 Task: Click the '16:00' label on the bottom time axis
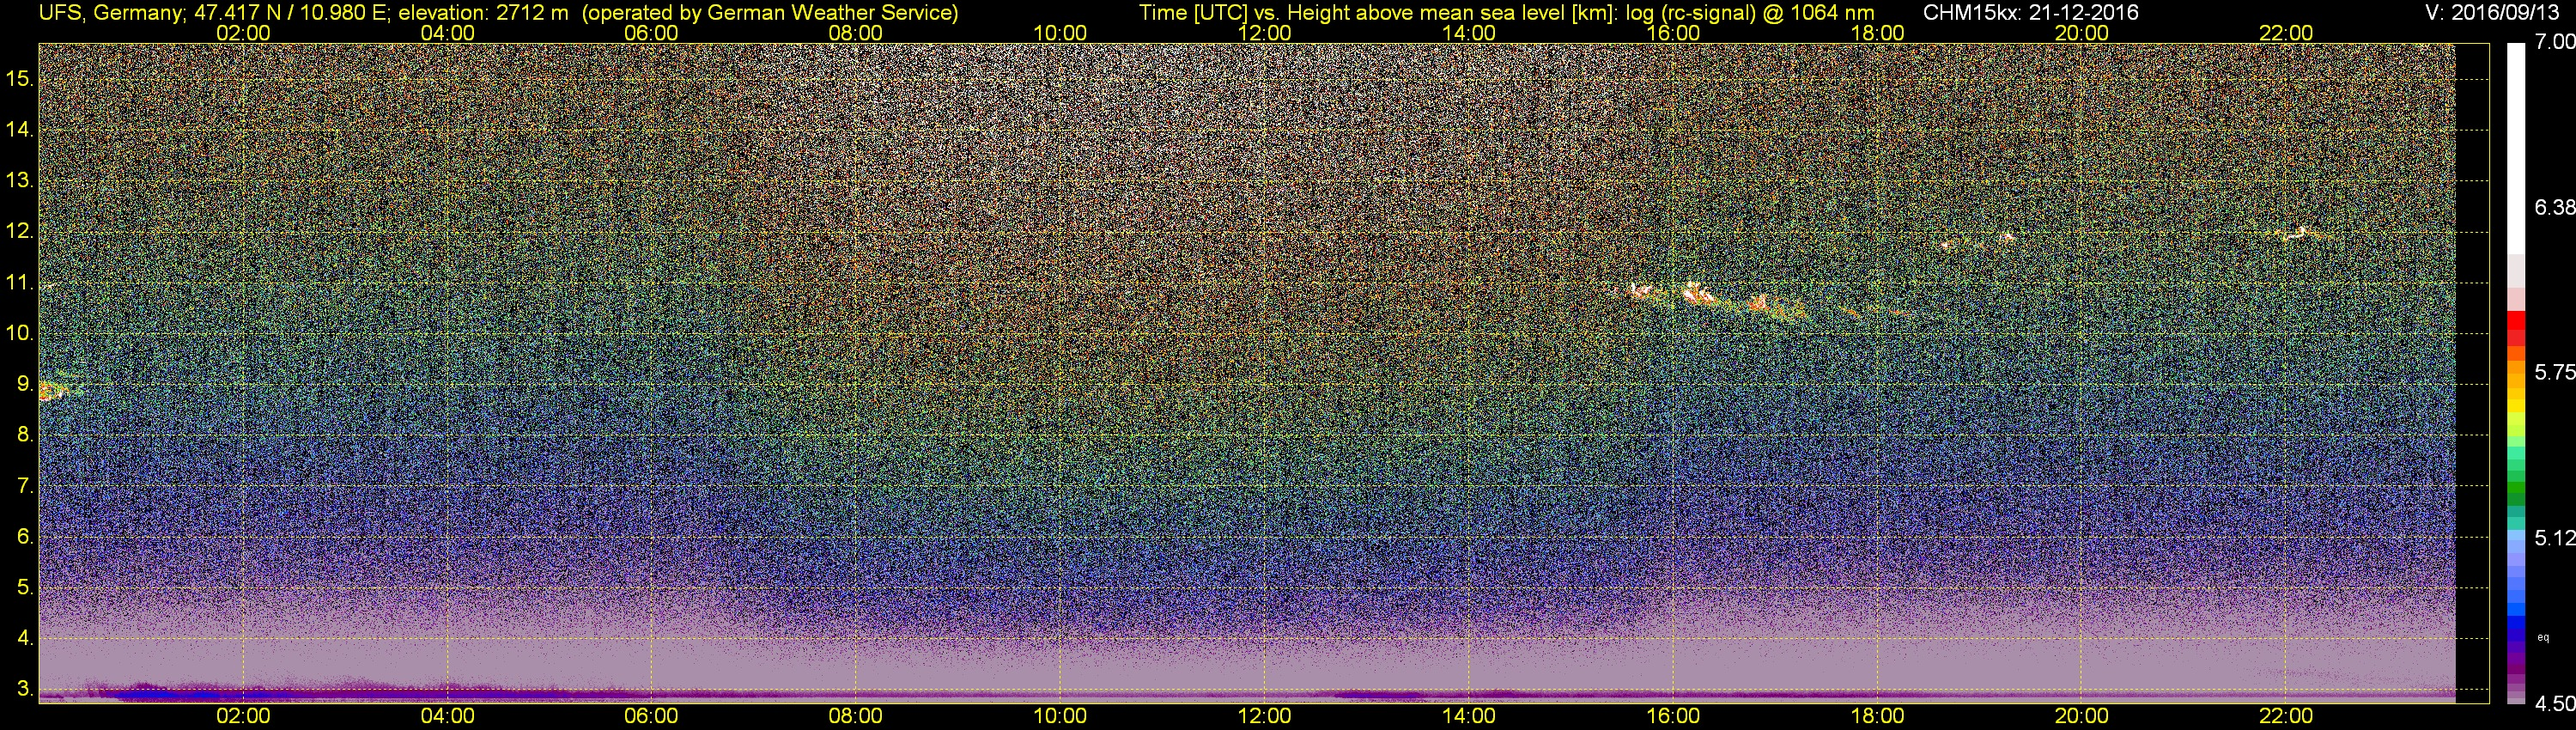[1673, 716]
